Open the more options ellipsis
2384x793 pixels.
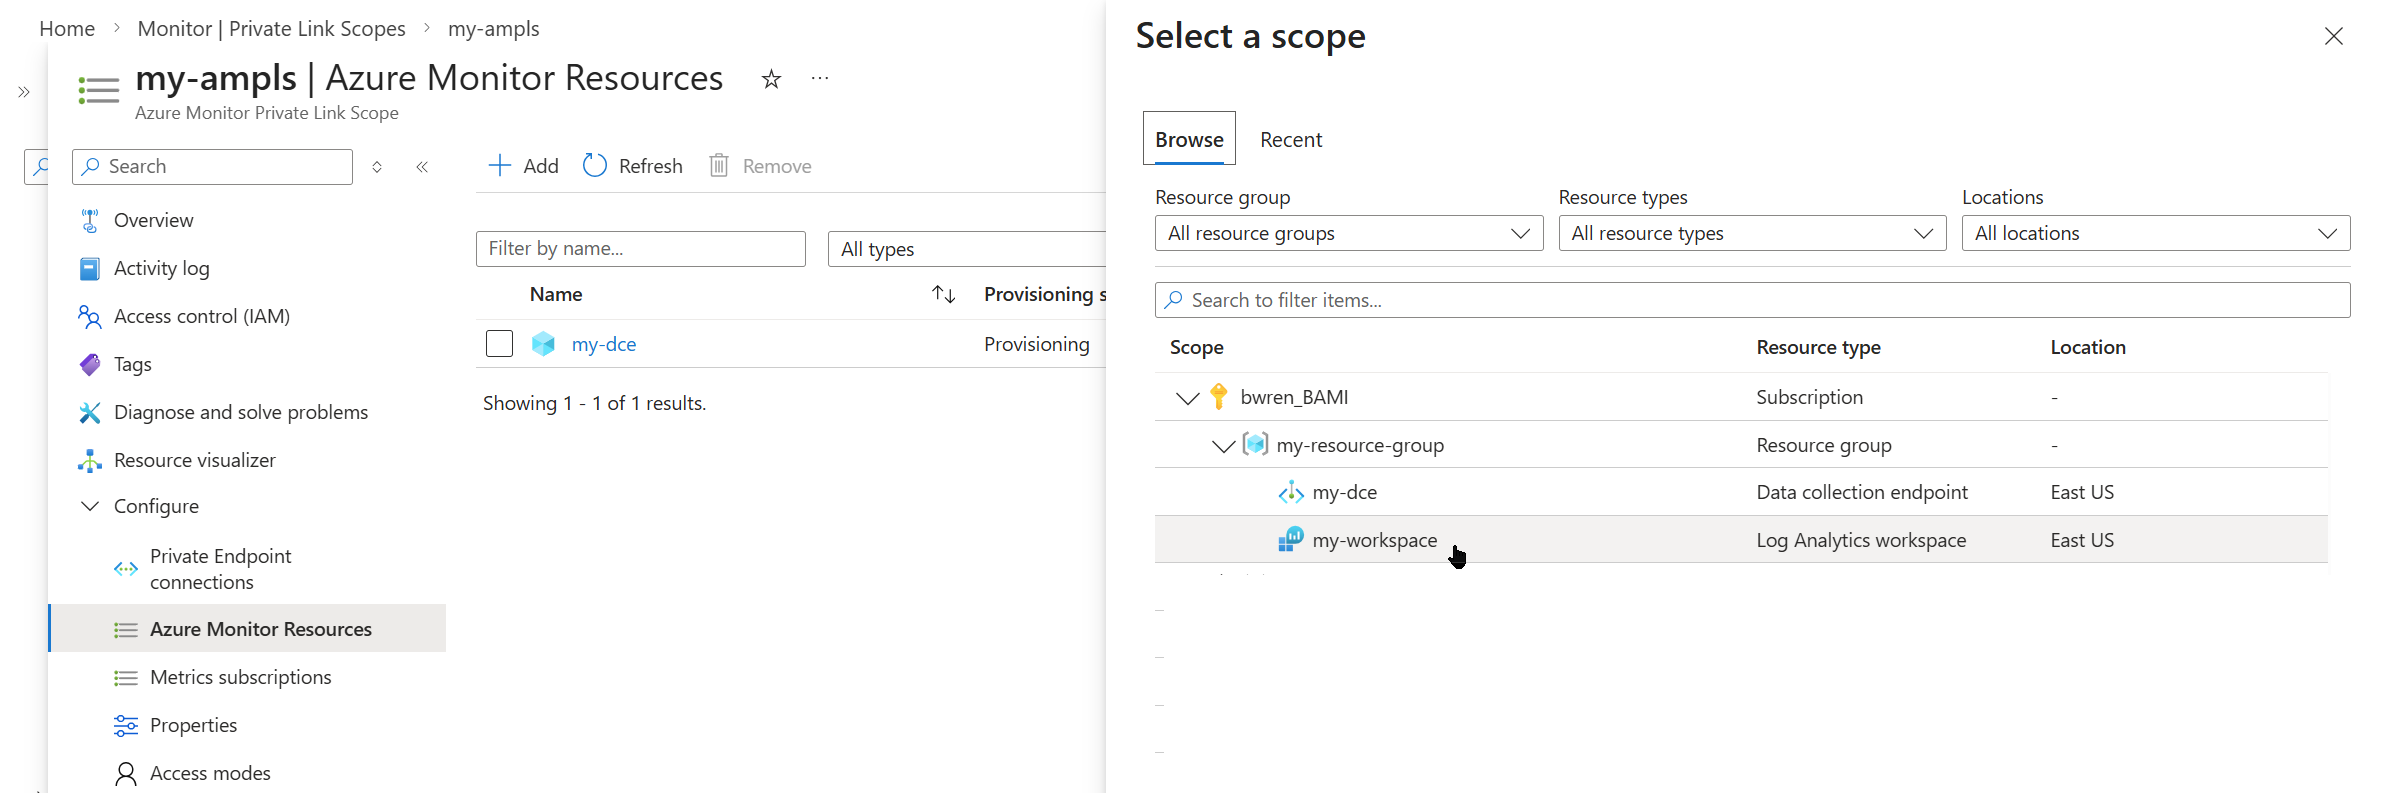820,78
